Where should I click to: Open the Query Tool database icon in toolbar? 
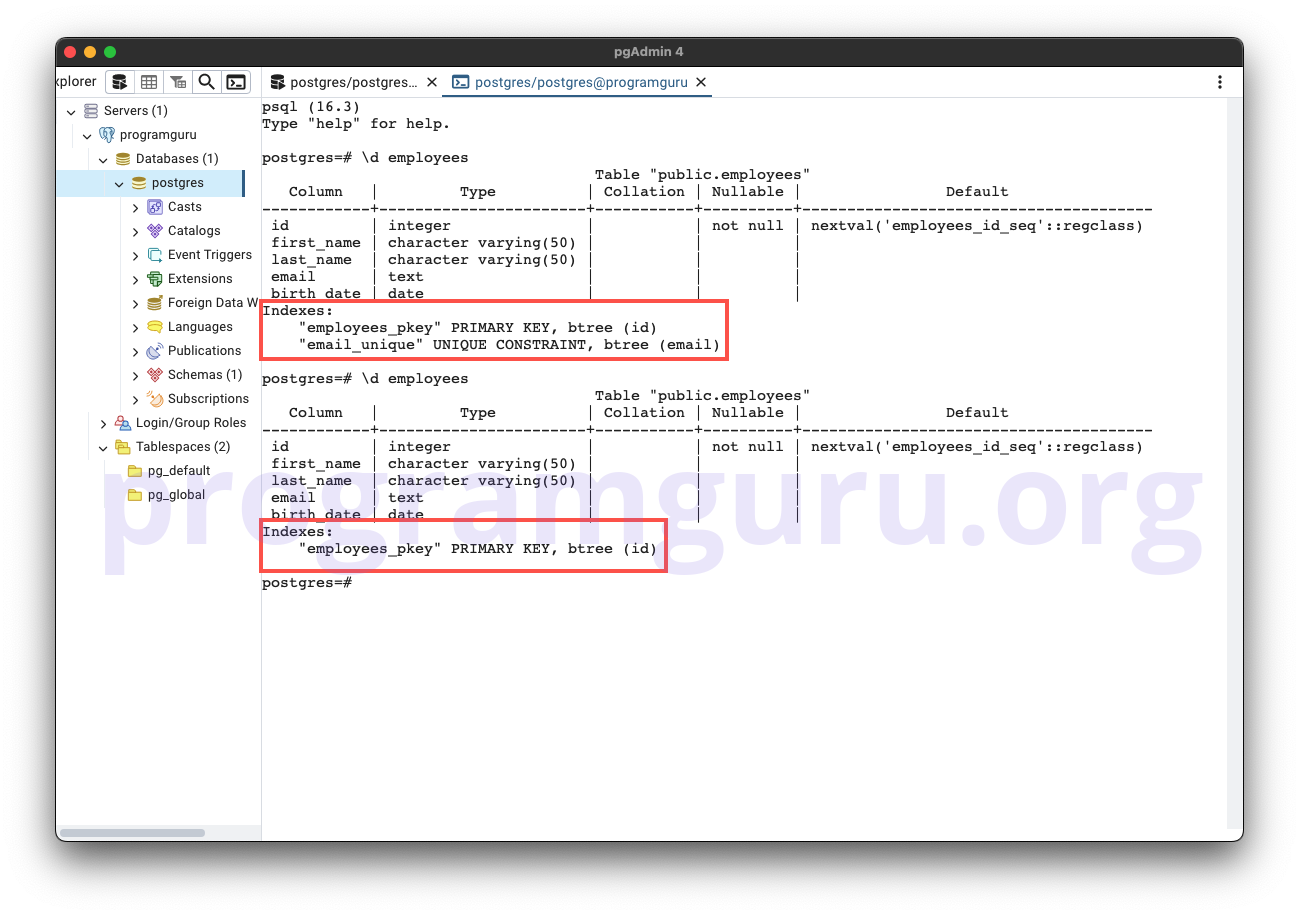pyautogui.click(x=119, y=82)
